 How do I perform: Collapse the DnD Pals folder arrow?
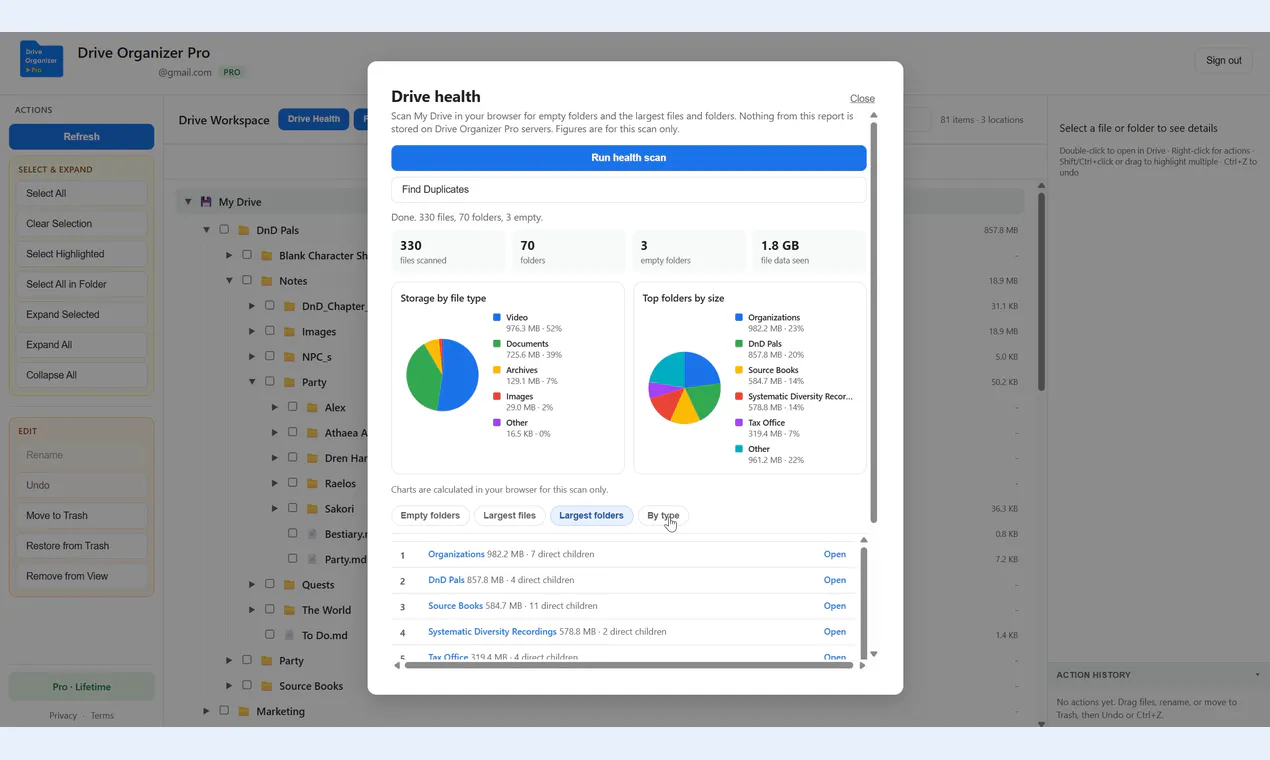[x=206, y=230]
